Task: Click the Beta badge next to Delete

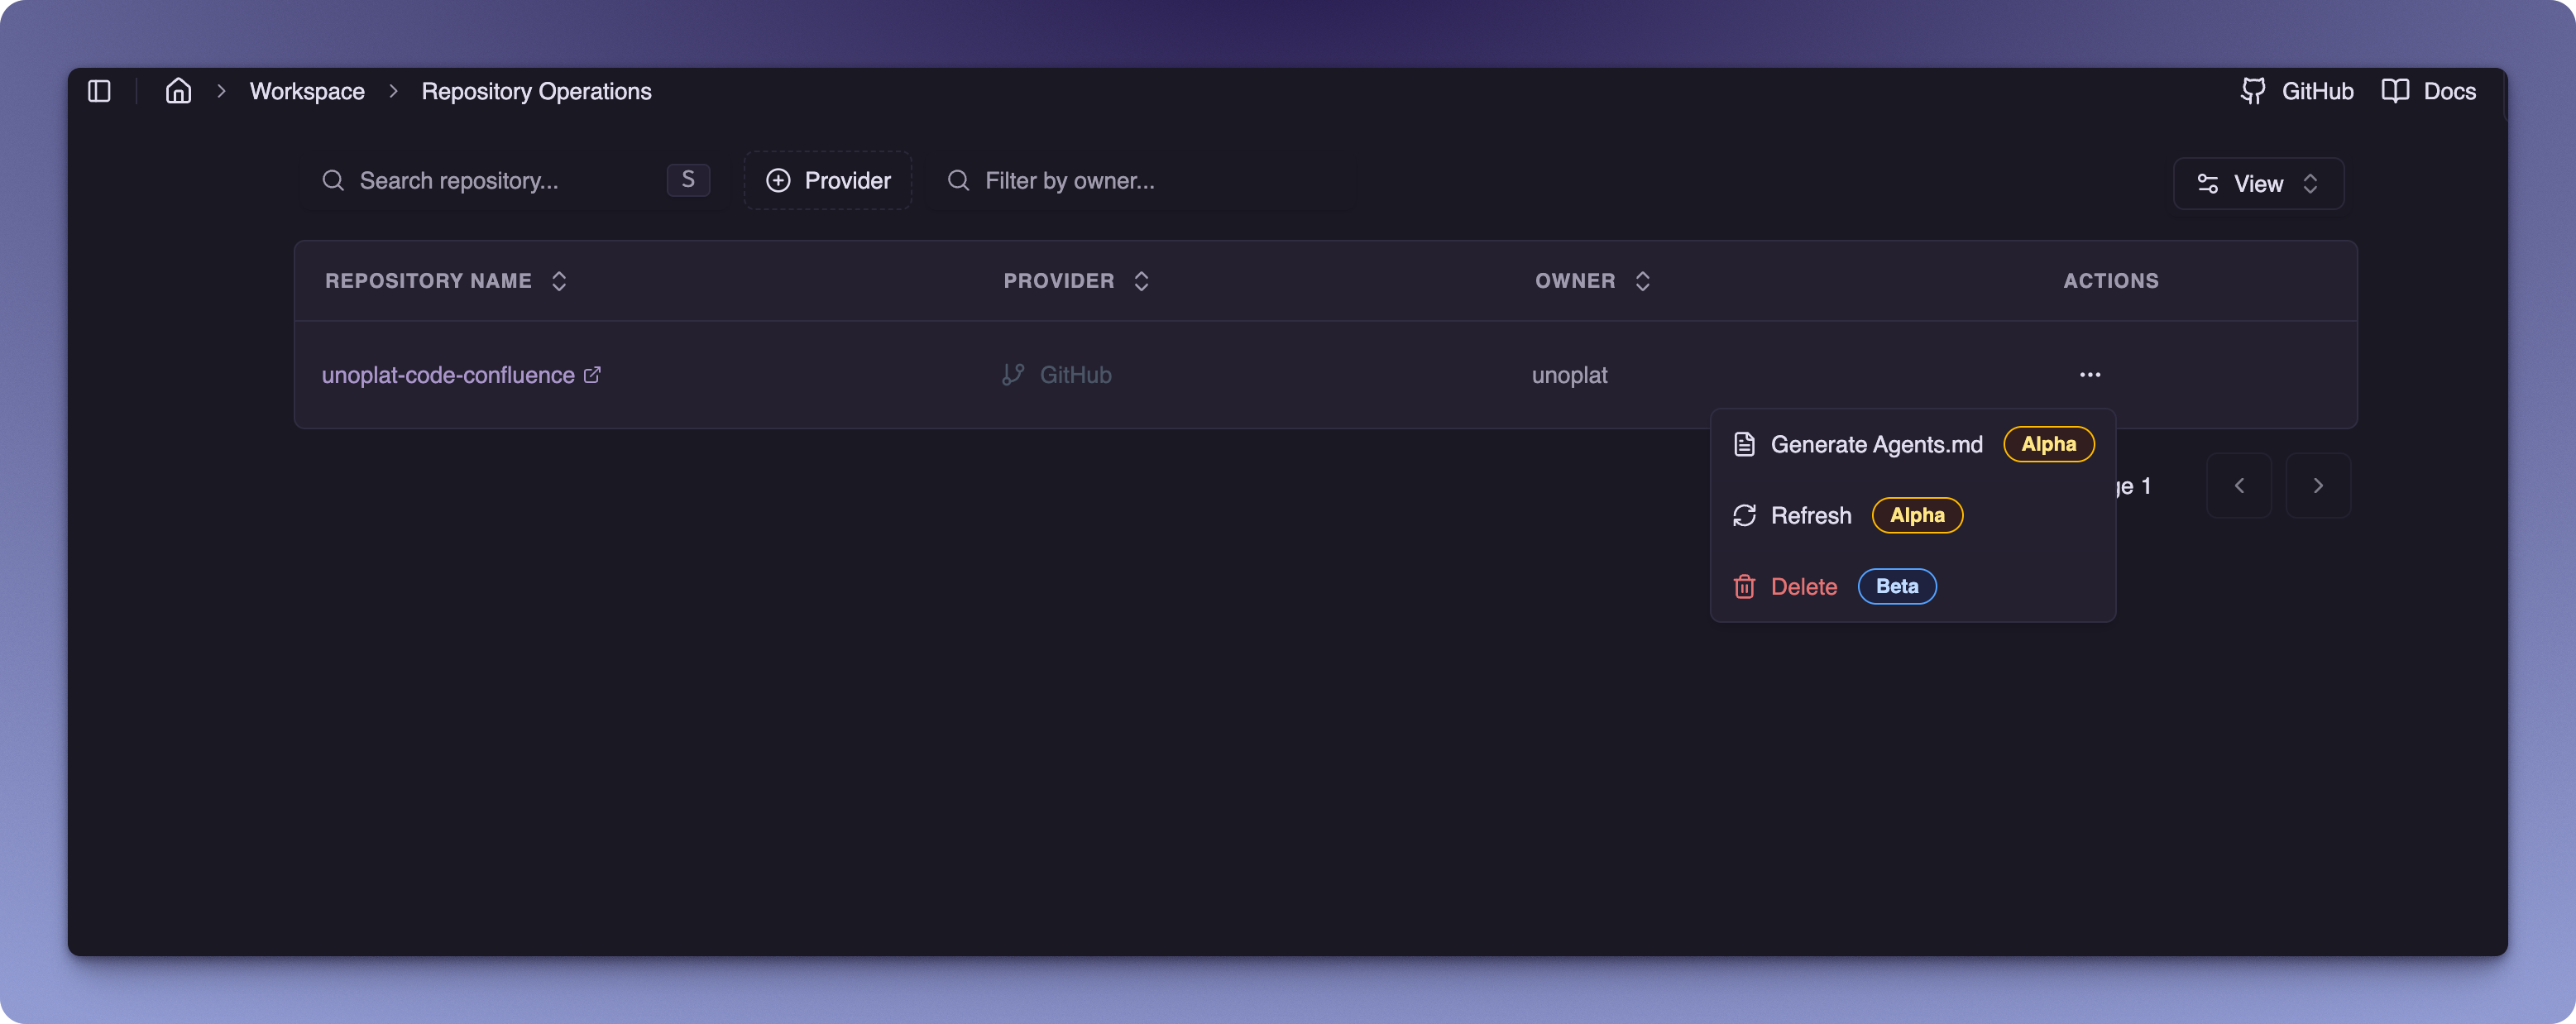Action: (x=1897, y=587)
